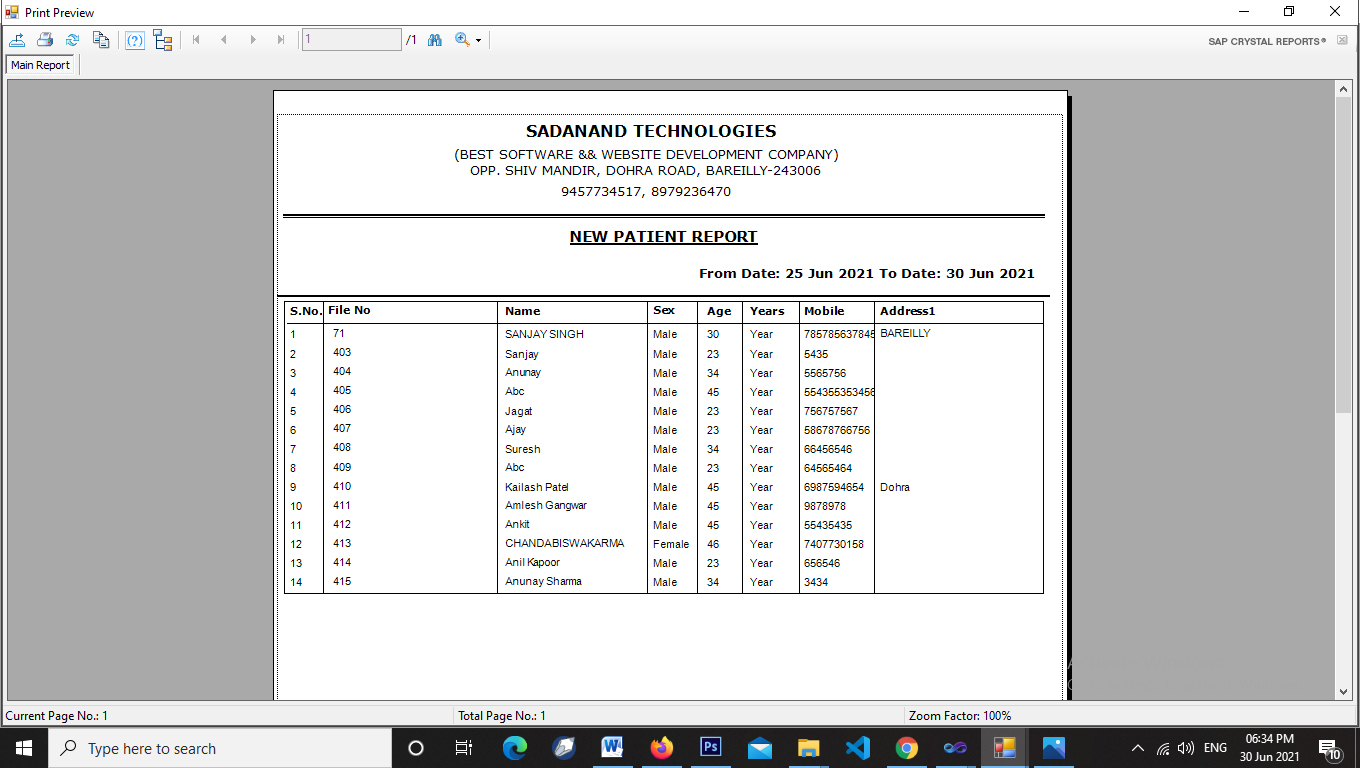Refresh the report with the refresh icon
1360x768 pixels.
pyautogui.click(x=72, y=40)
